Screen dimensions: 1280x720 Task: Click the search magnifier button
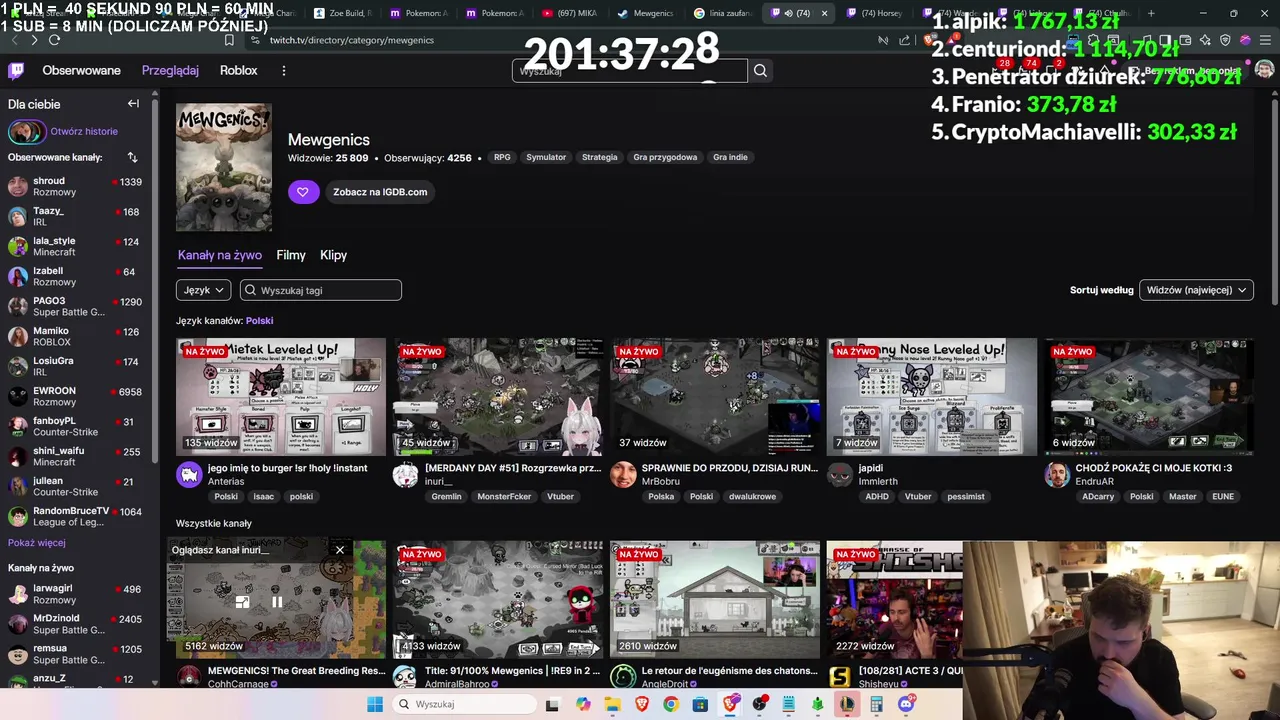coord(761,71)
